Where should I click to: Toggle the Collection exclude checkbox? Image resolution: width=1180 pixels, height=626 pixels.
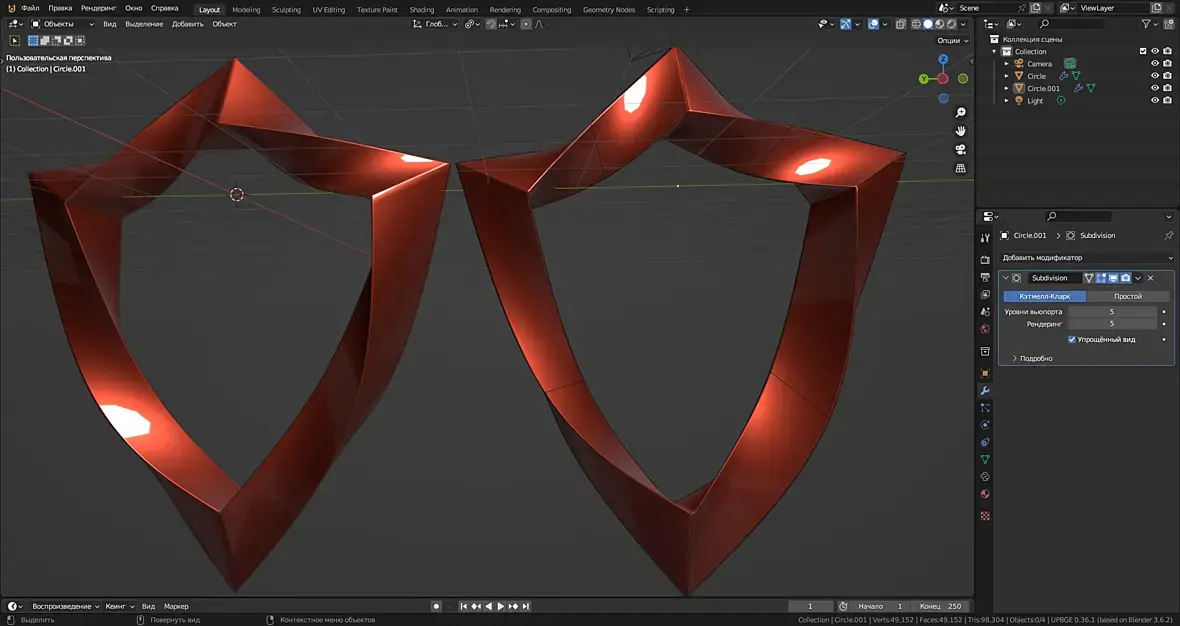tap(1143, 51)
